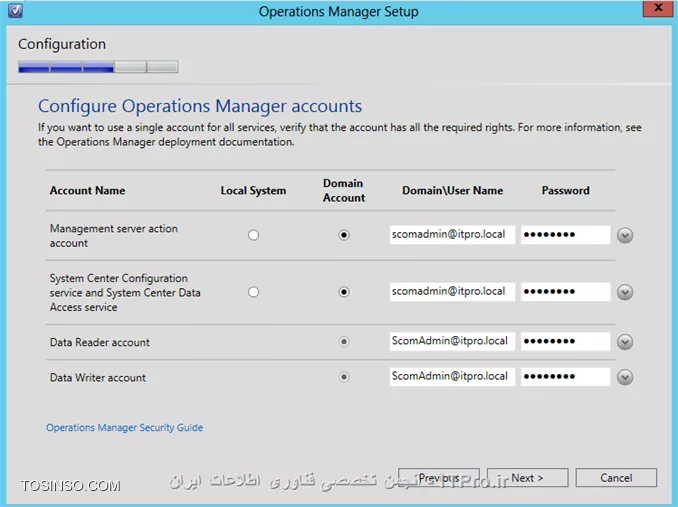Viewport: 678px width, 507px height.
Task: Click the Local System column header
Action: tap(253, 191)
